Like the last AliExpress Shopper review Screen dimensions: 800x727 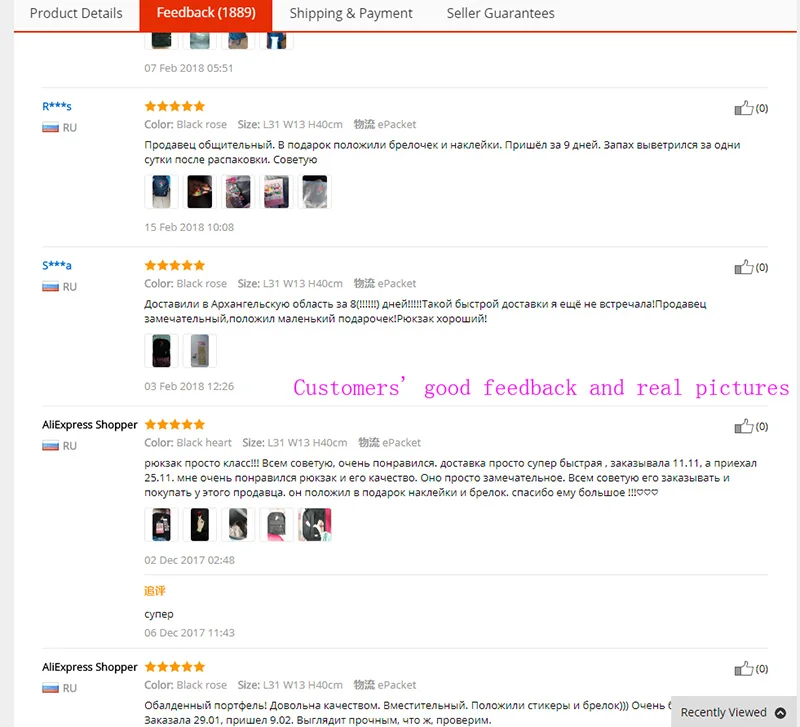click(743, 668)
